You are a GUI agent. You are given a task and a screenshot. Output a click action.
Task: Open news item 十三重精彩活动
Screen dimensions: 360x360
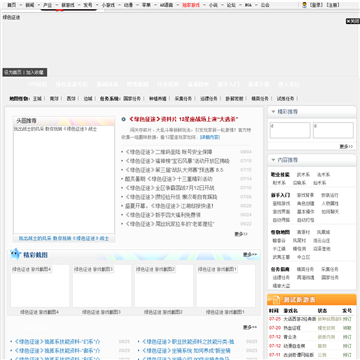[169, 179]
